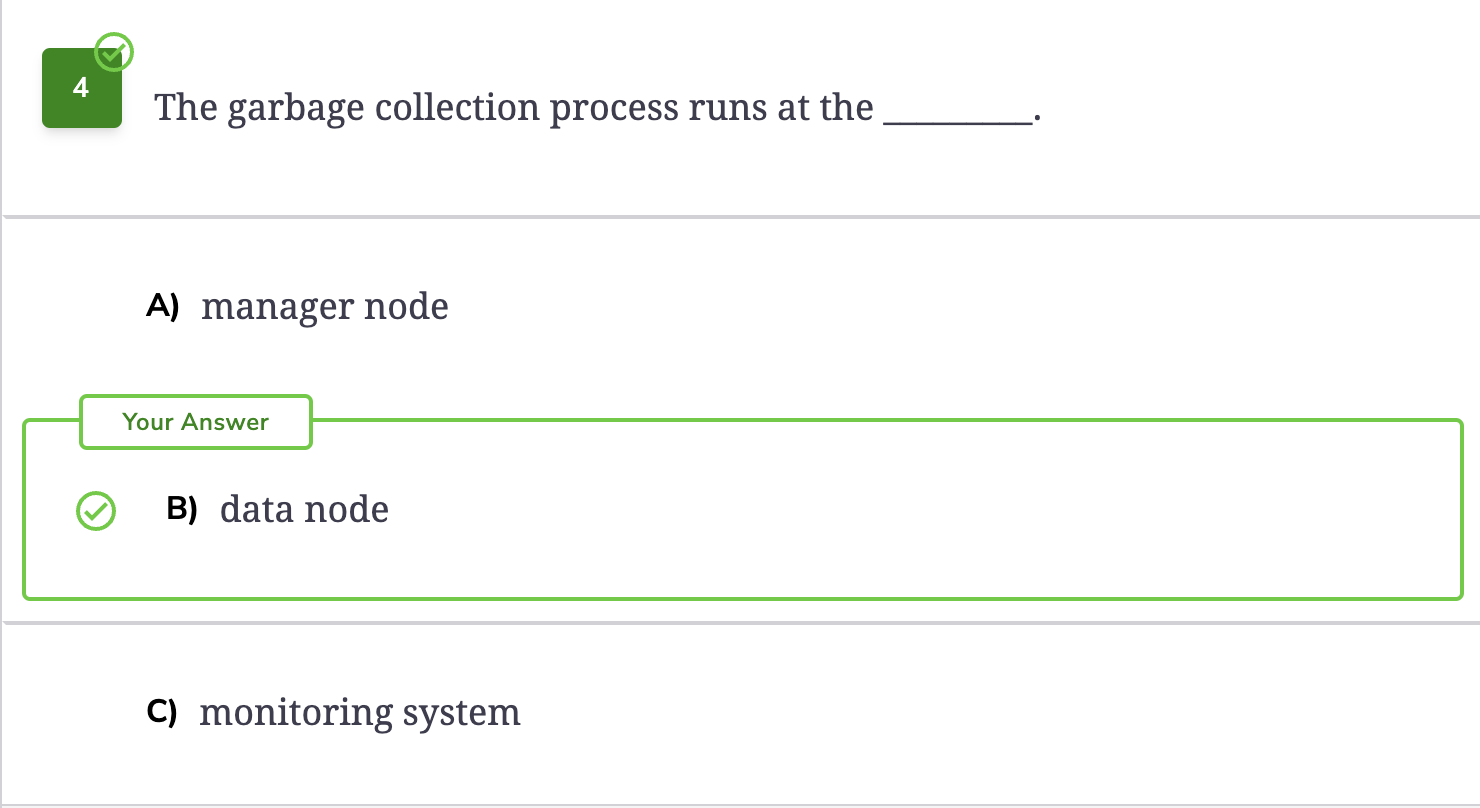Click the green check circle beside data node

[96, 511]
